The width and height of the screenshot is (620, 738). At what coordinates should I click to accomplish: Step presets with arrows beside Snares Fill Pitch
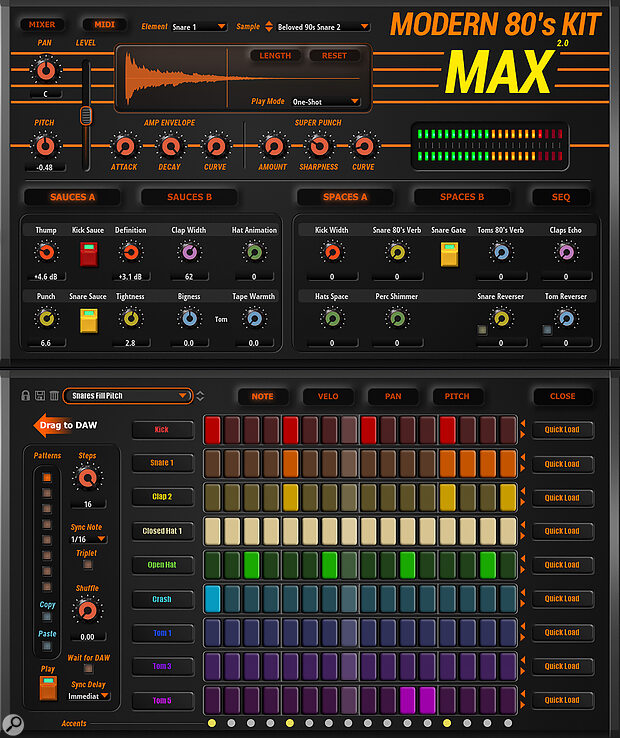point(200,396)
